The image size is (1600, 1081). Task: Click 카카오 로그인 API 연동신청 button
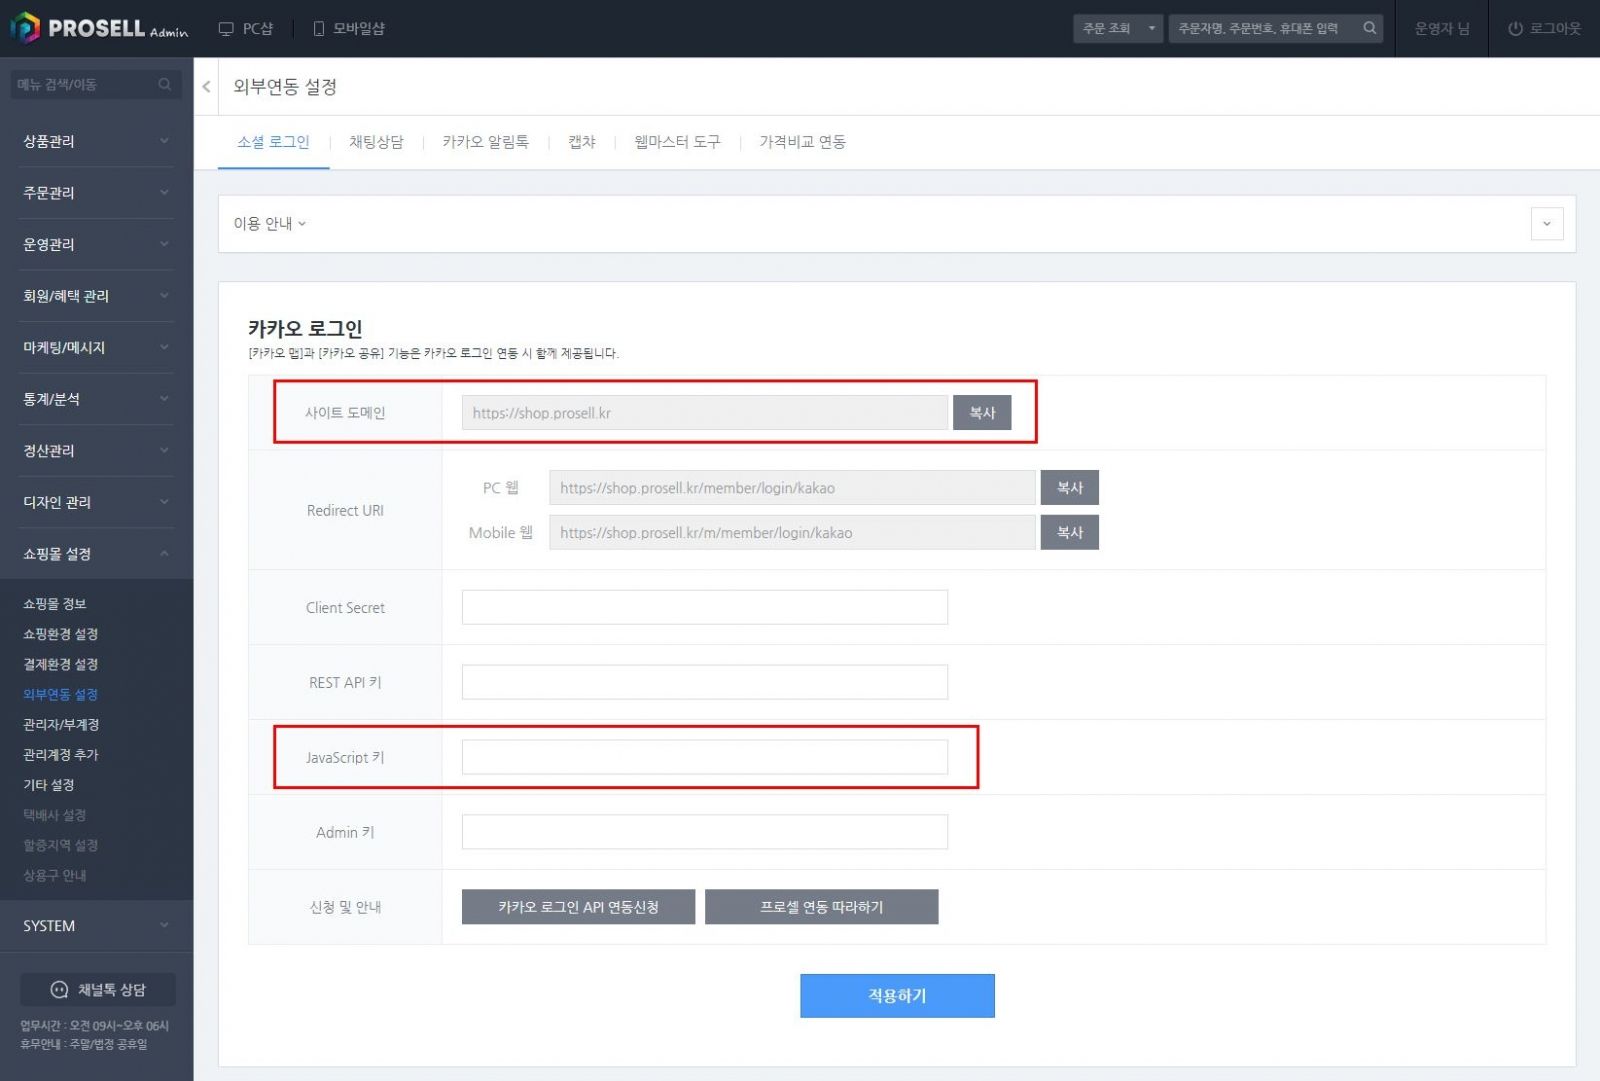[578, 907]
